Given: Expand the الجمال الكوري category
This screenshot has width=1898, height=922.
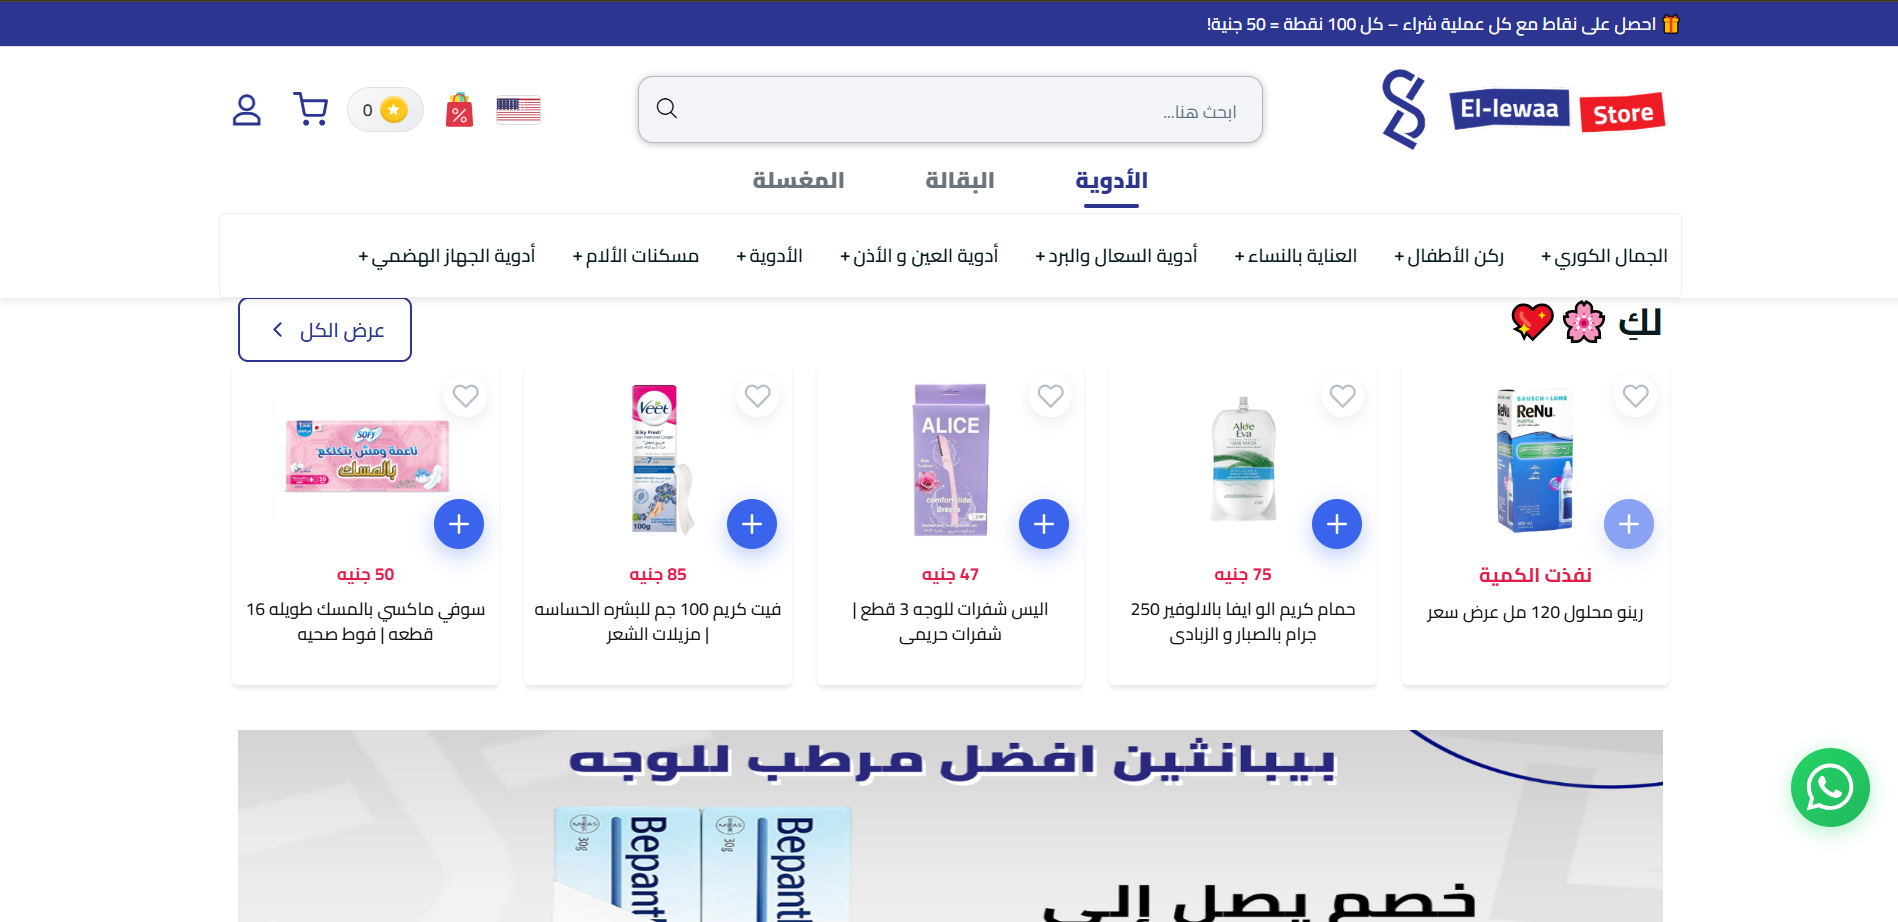Looking at the screenshot, I should tap(1604, 256).
